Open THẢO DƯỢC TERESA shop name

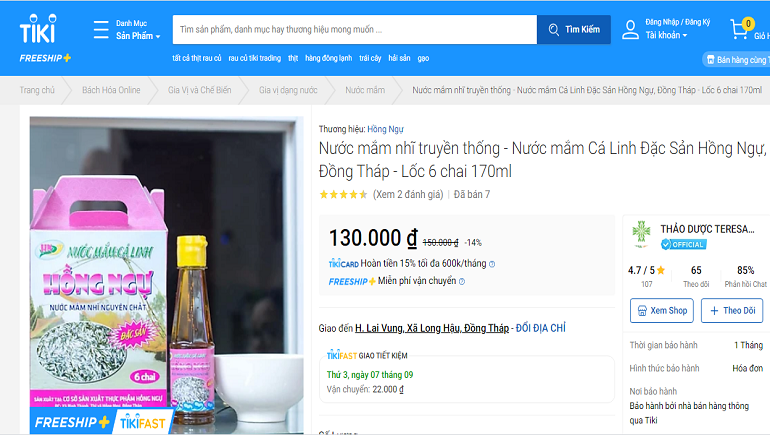707,229
